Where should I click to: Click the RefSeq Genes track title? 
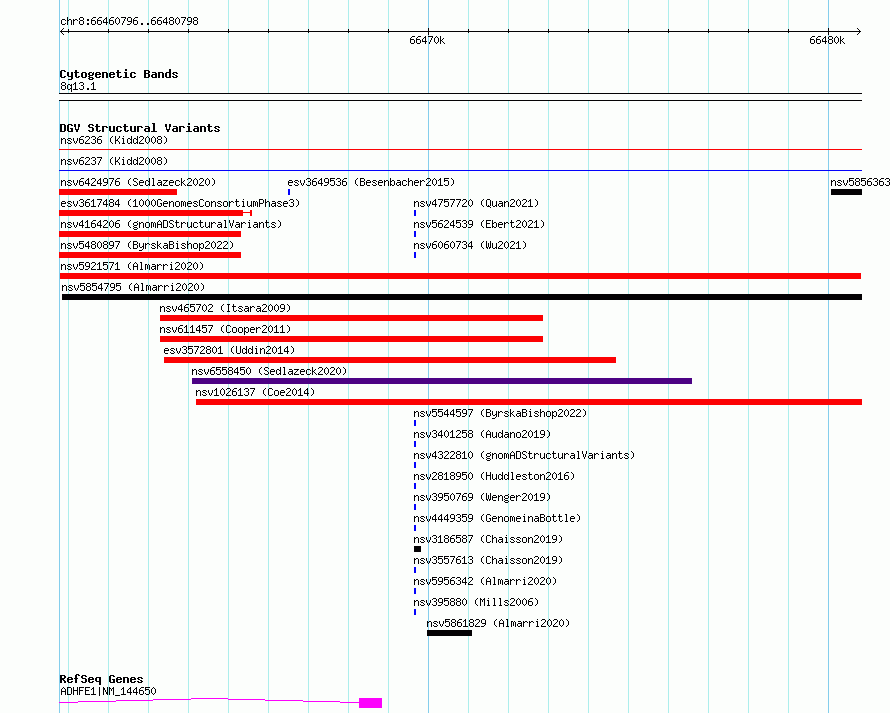pos(101,679)
